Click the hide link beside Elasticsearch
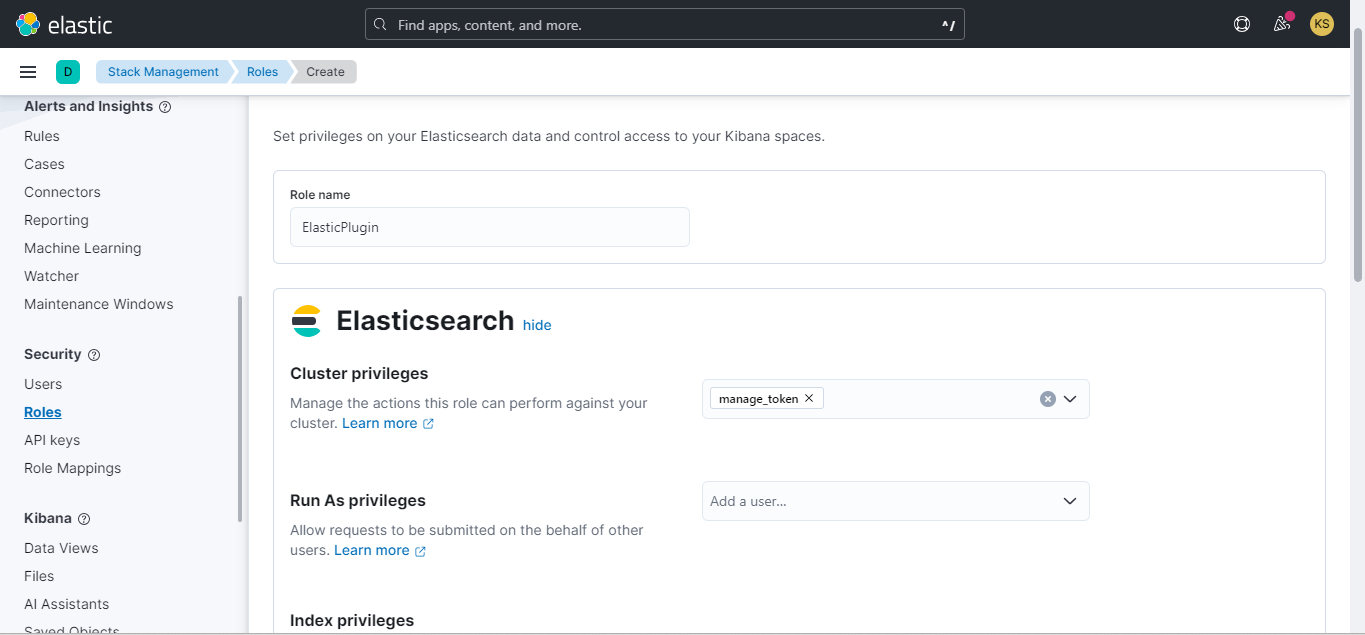The width and height of the screenshot is (1365, 635). (x=537, y=325)
